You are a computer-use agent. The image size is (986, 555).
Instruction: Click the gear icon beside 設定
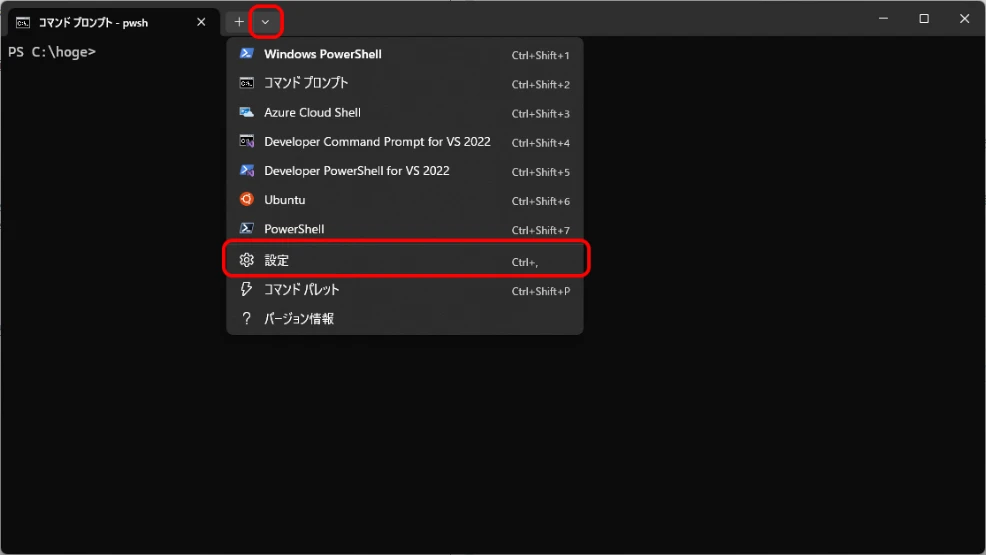(x=246, y=260)
